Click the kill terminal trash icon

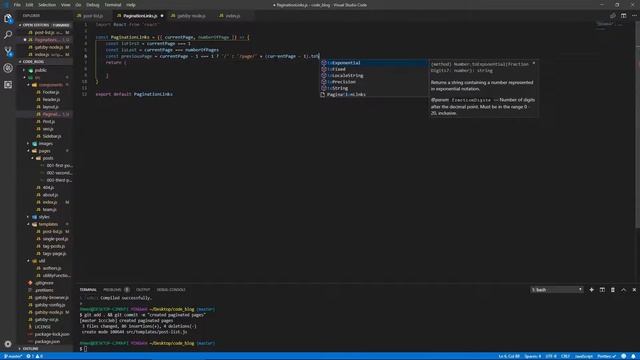613,290
